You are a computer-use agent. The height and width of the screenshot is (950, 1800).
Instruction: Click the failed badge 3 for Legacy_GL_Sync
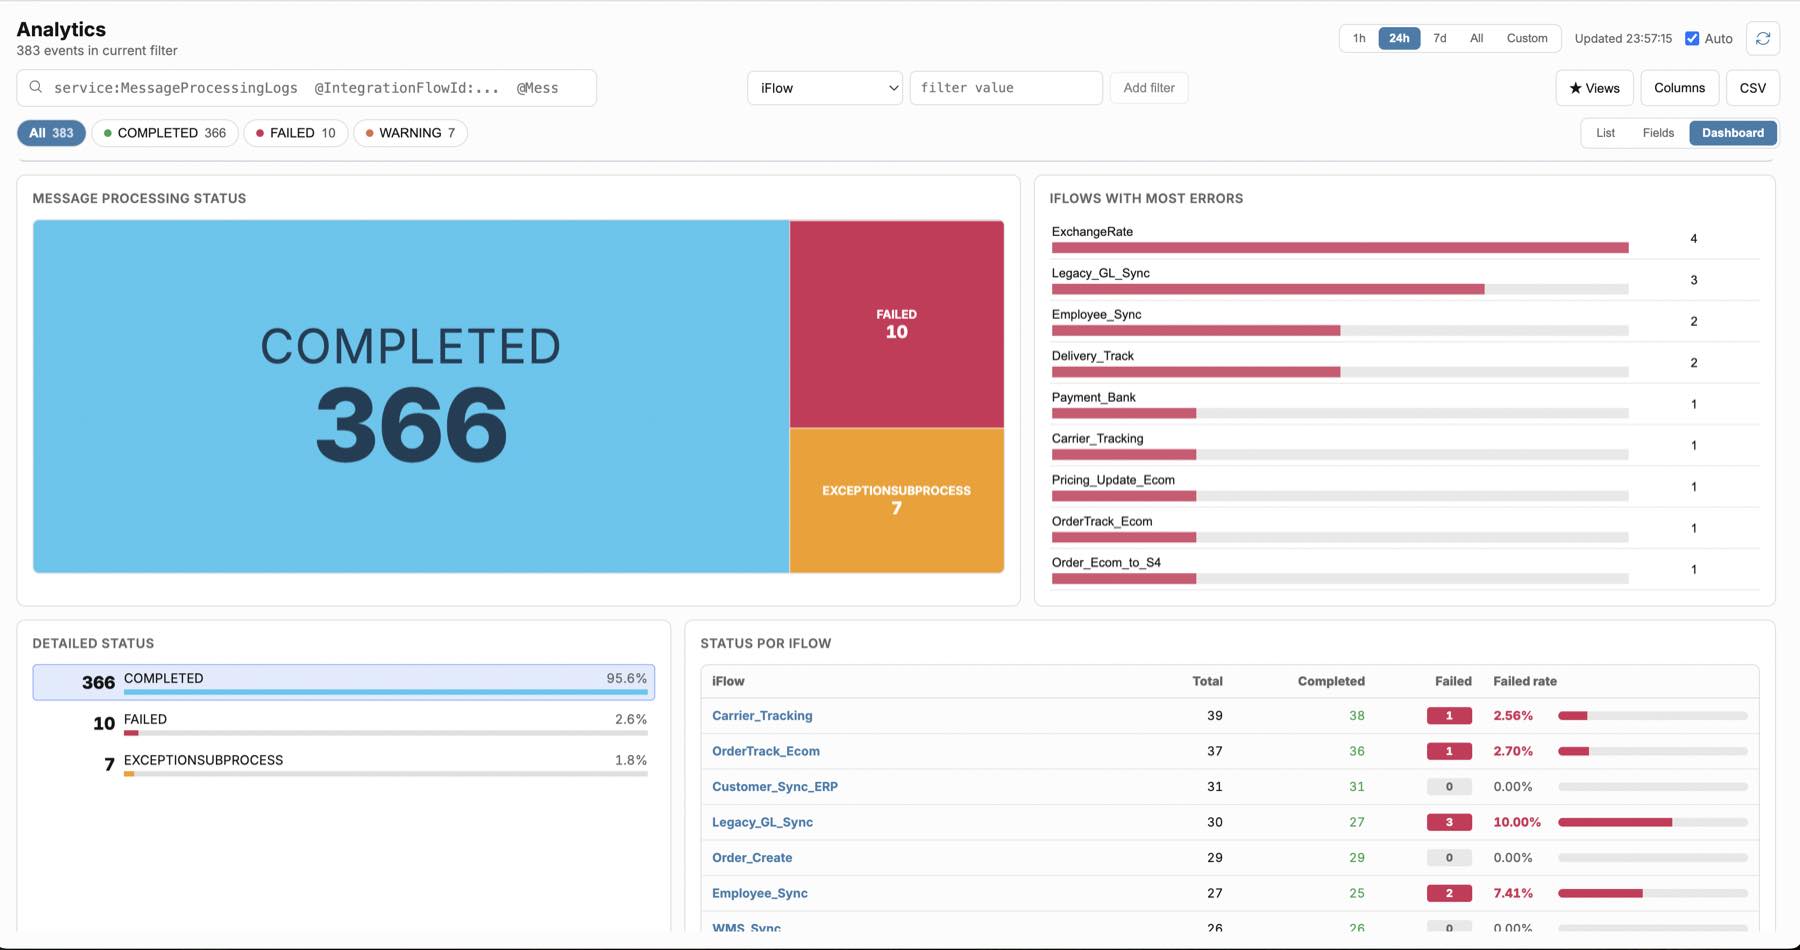pyautogui.click(x=1449, y=822)
